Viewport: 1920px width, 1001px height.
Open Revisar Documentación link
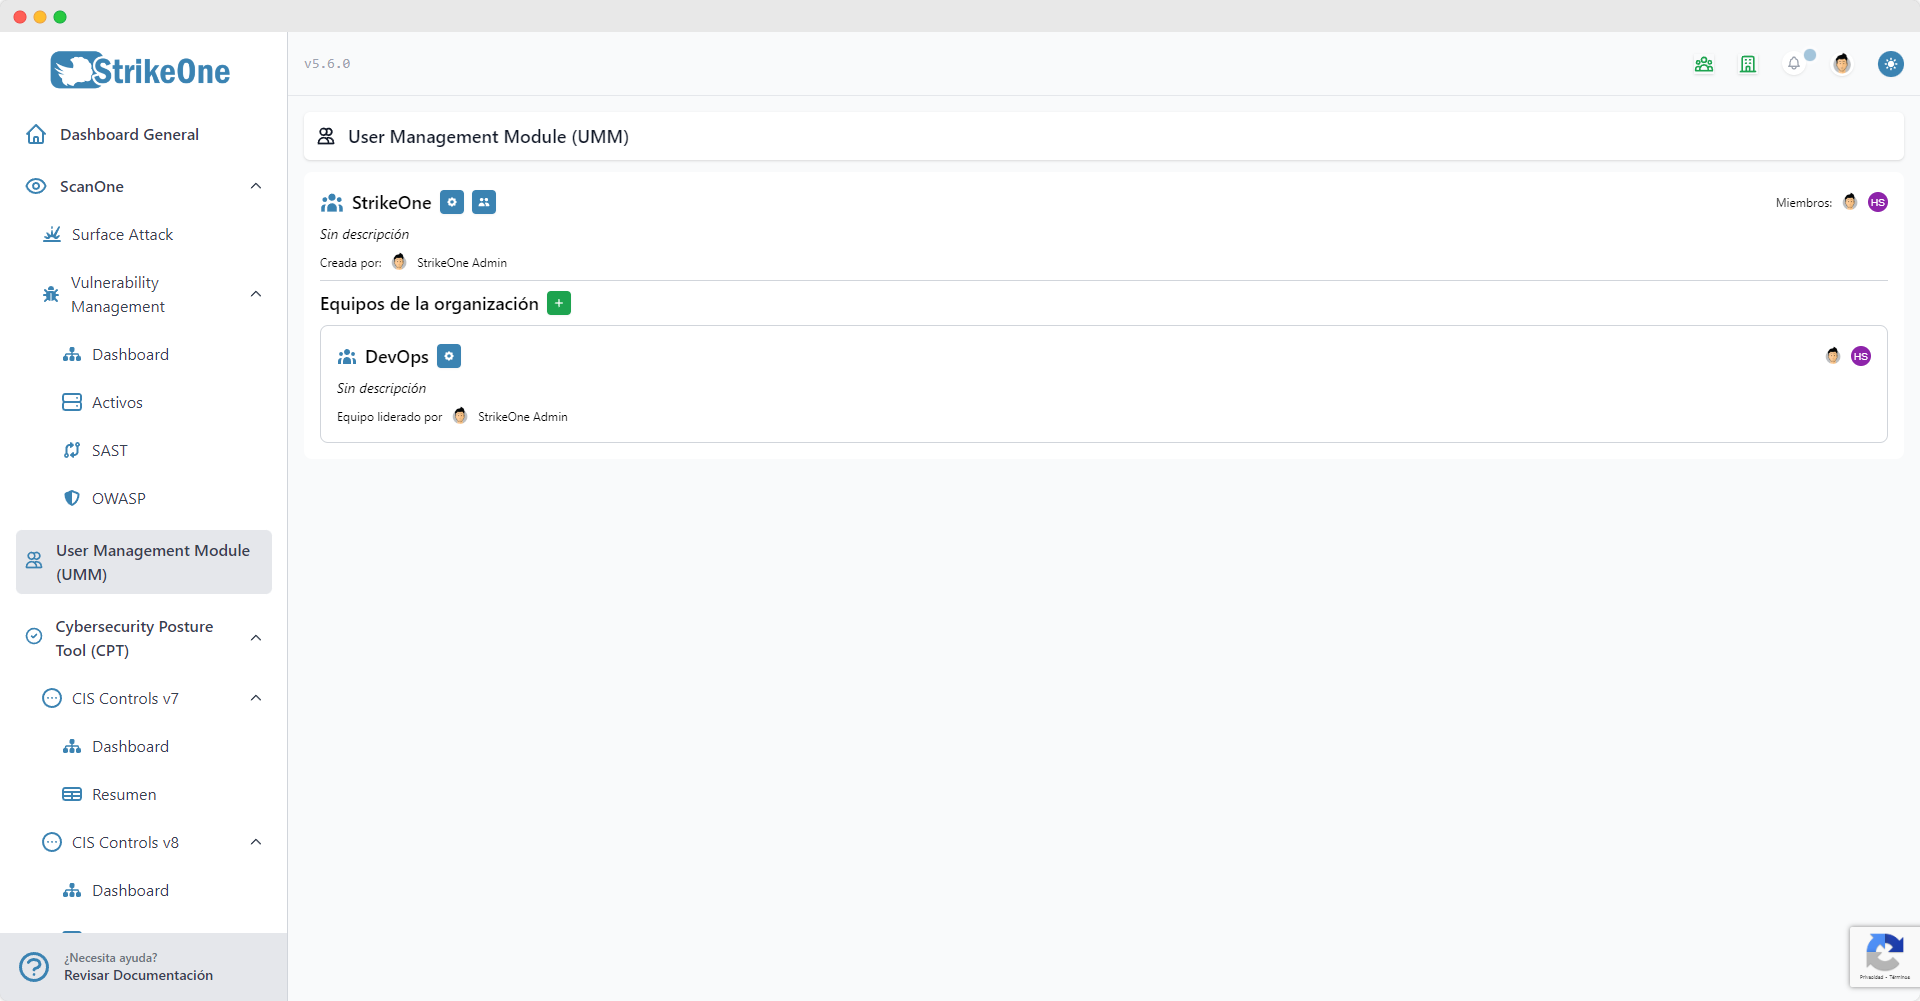139,975
